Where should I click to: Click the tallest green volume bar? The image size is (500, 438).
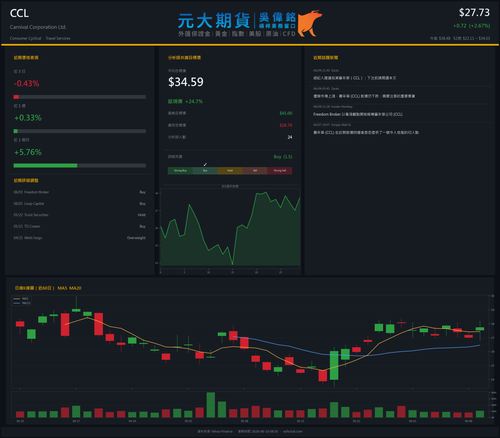coord(211,405)
